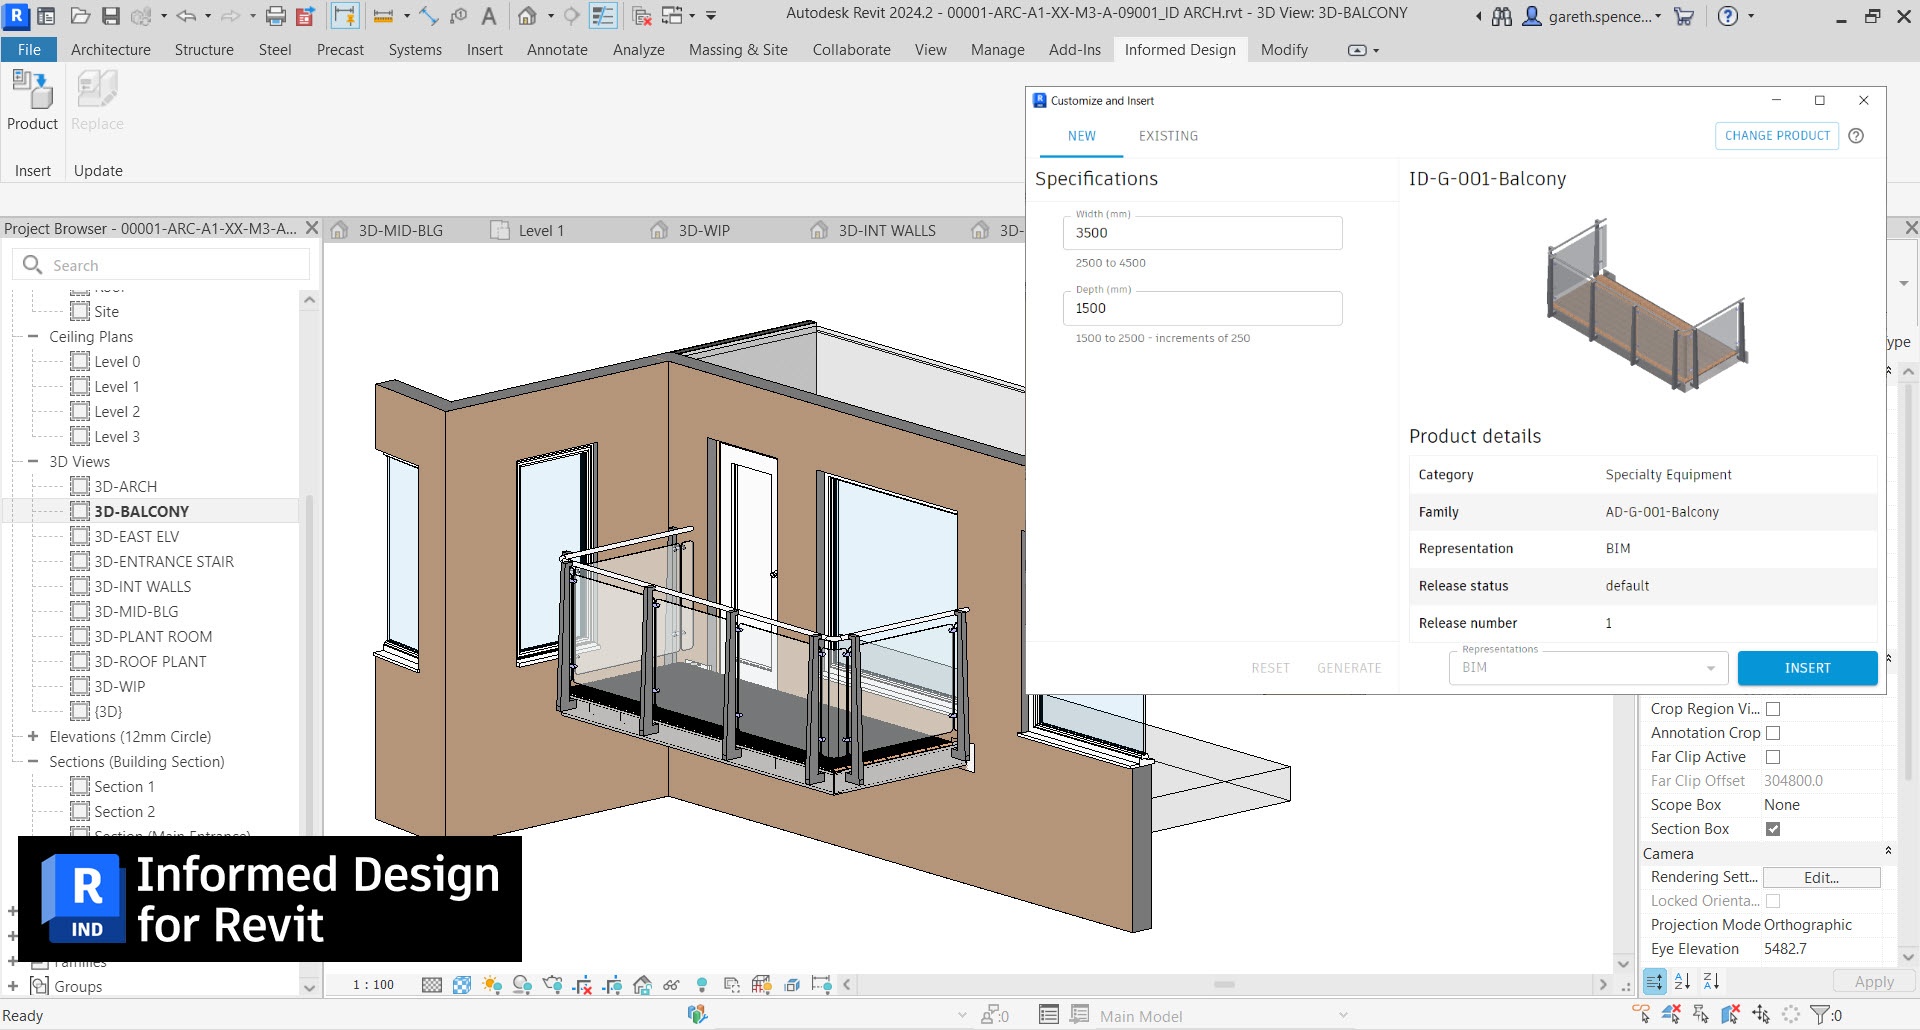Image resolution: width=1920 pixels, height=1030 pixels.
Task: Open the Default 3D View house icon
Action: coord(527,16)
